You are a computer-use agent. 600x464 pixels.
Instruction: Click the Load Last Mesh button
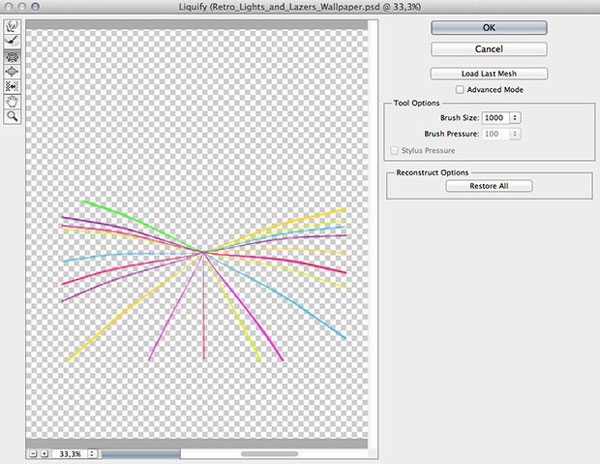coord(489,73)
